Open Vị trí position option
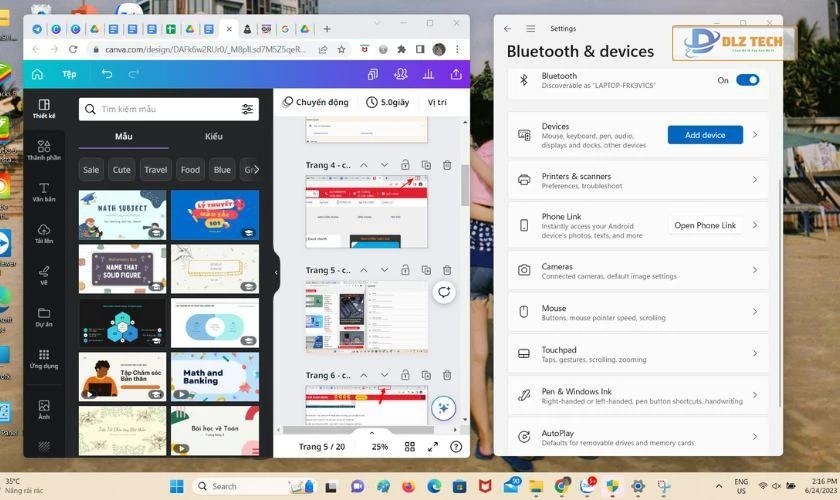This screenshot has width=840, height=500. [x=437, y=102]
